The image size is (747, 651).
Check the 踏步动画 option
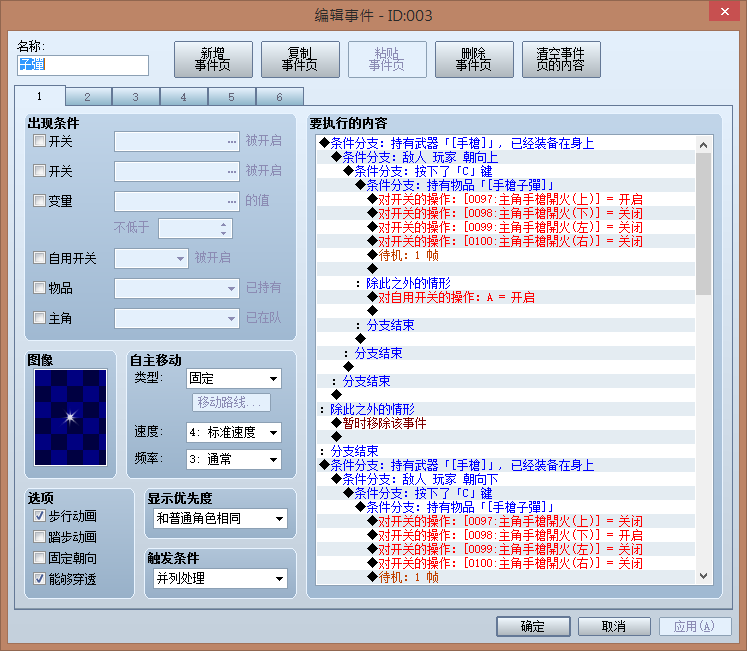[x=39, y=537]
